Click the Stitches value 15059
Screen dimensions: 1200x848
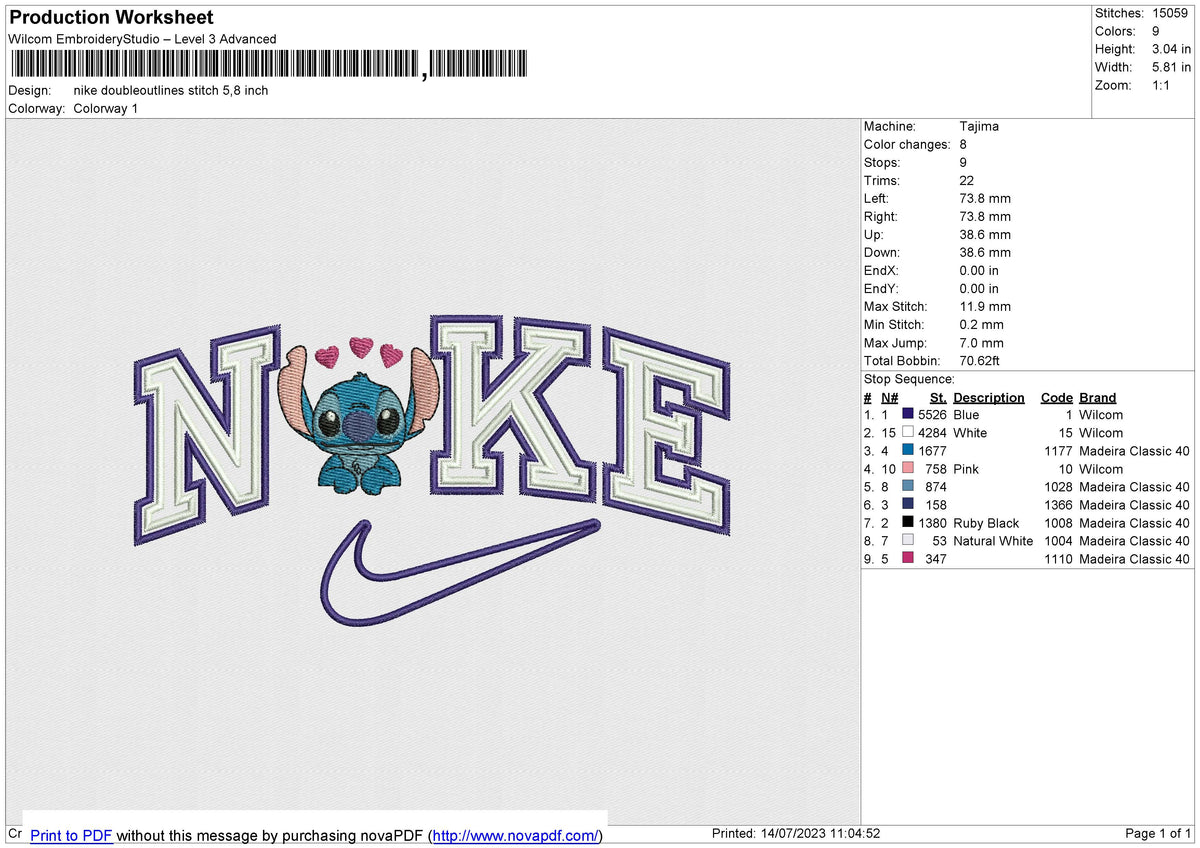1170,13
